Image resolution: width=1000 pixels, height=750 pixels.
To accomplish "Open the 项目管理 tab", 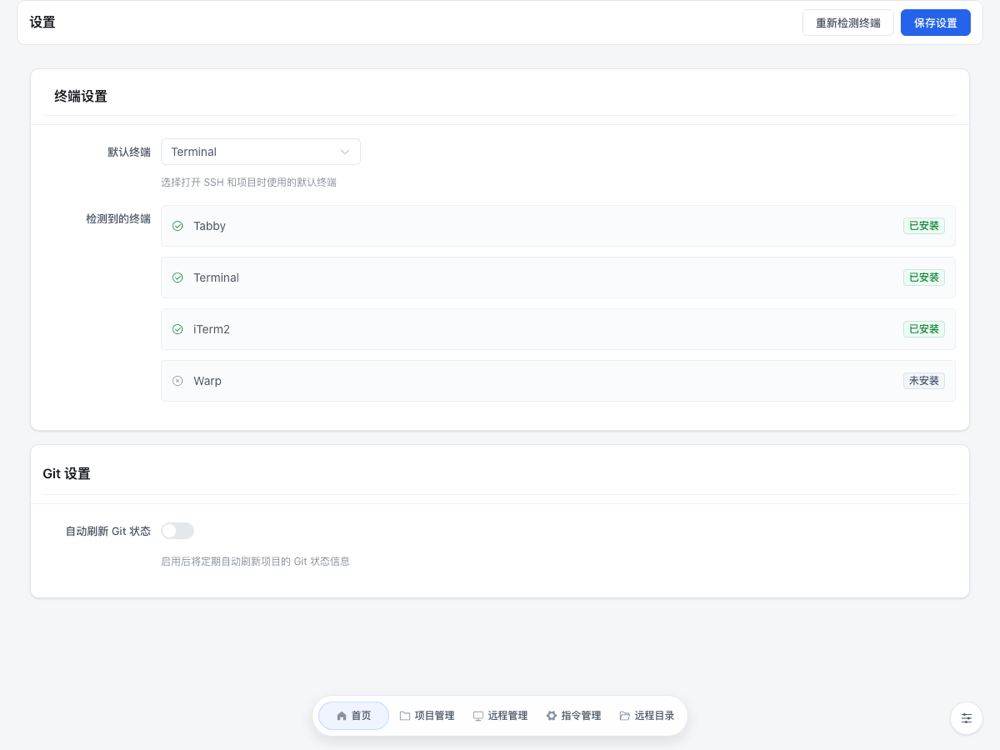I will pos(427,716).
